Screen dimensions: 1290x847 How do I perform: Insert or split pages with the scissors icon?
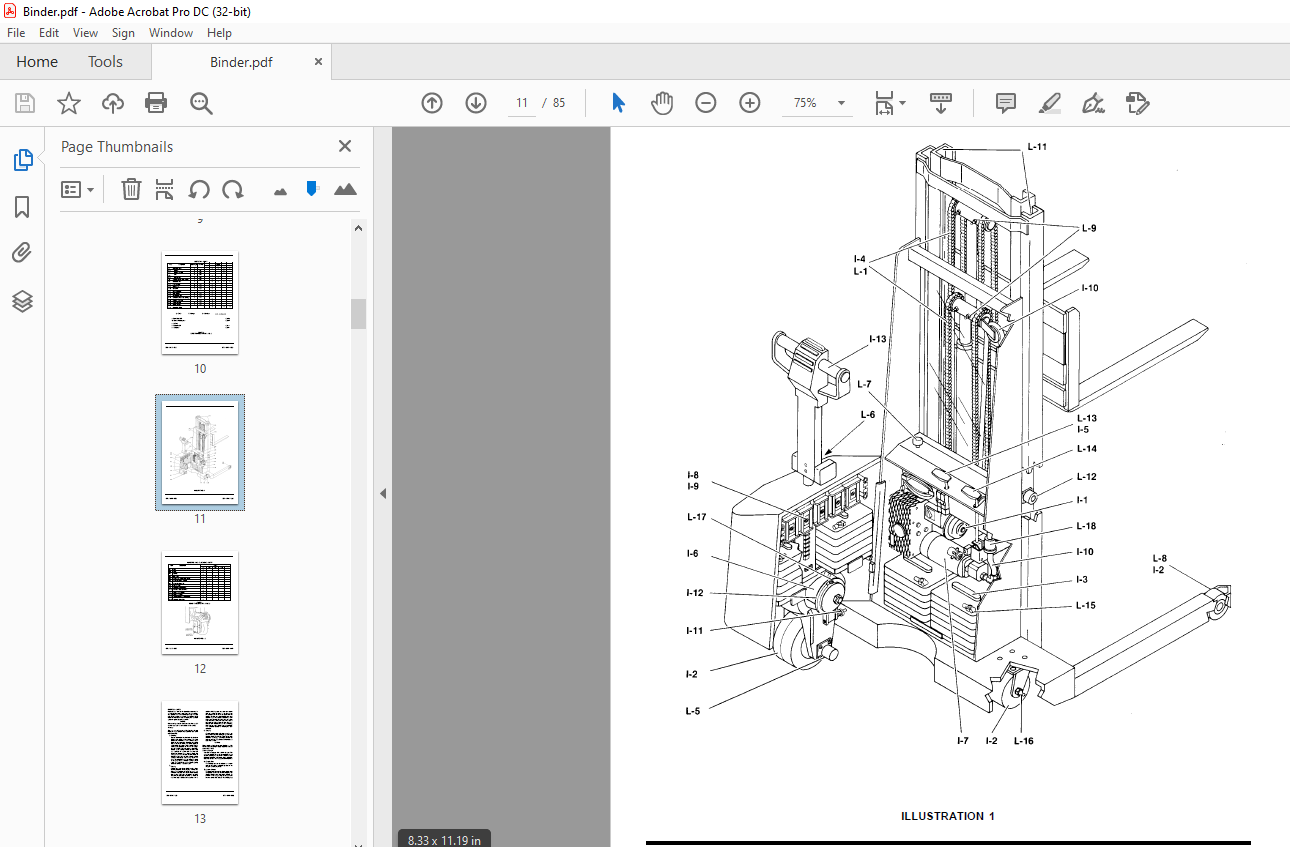165,189
